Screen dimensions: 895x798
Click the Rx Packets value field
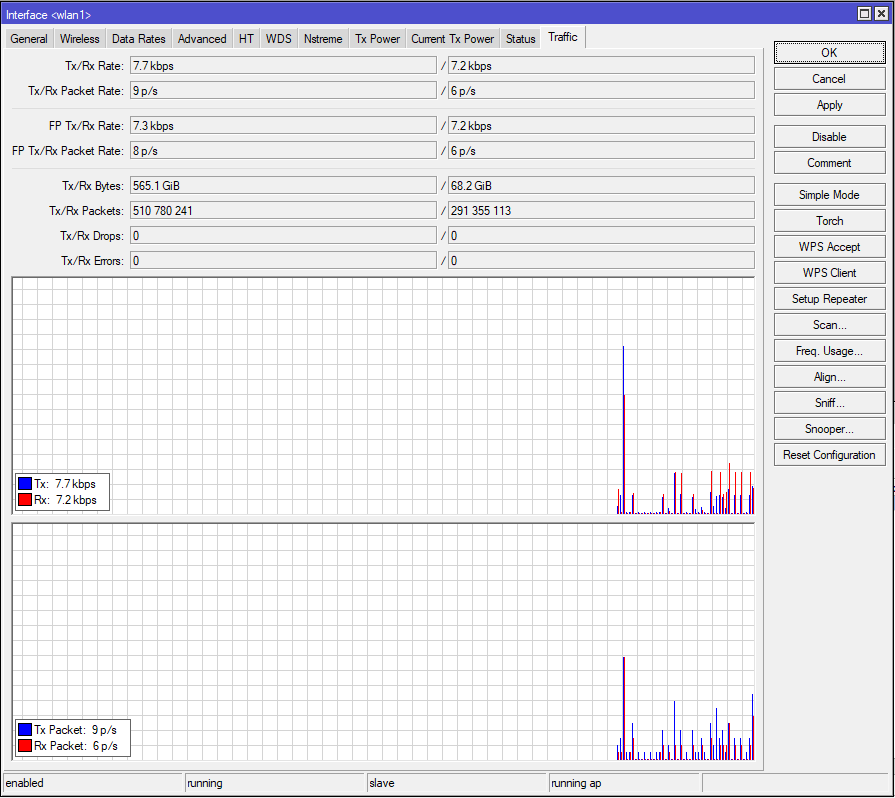point(600,211)
